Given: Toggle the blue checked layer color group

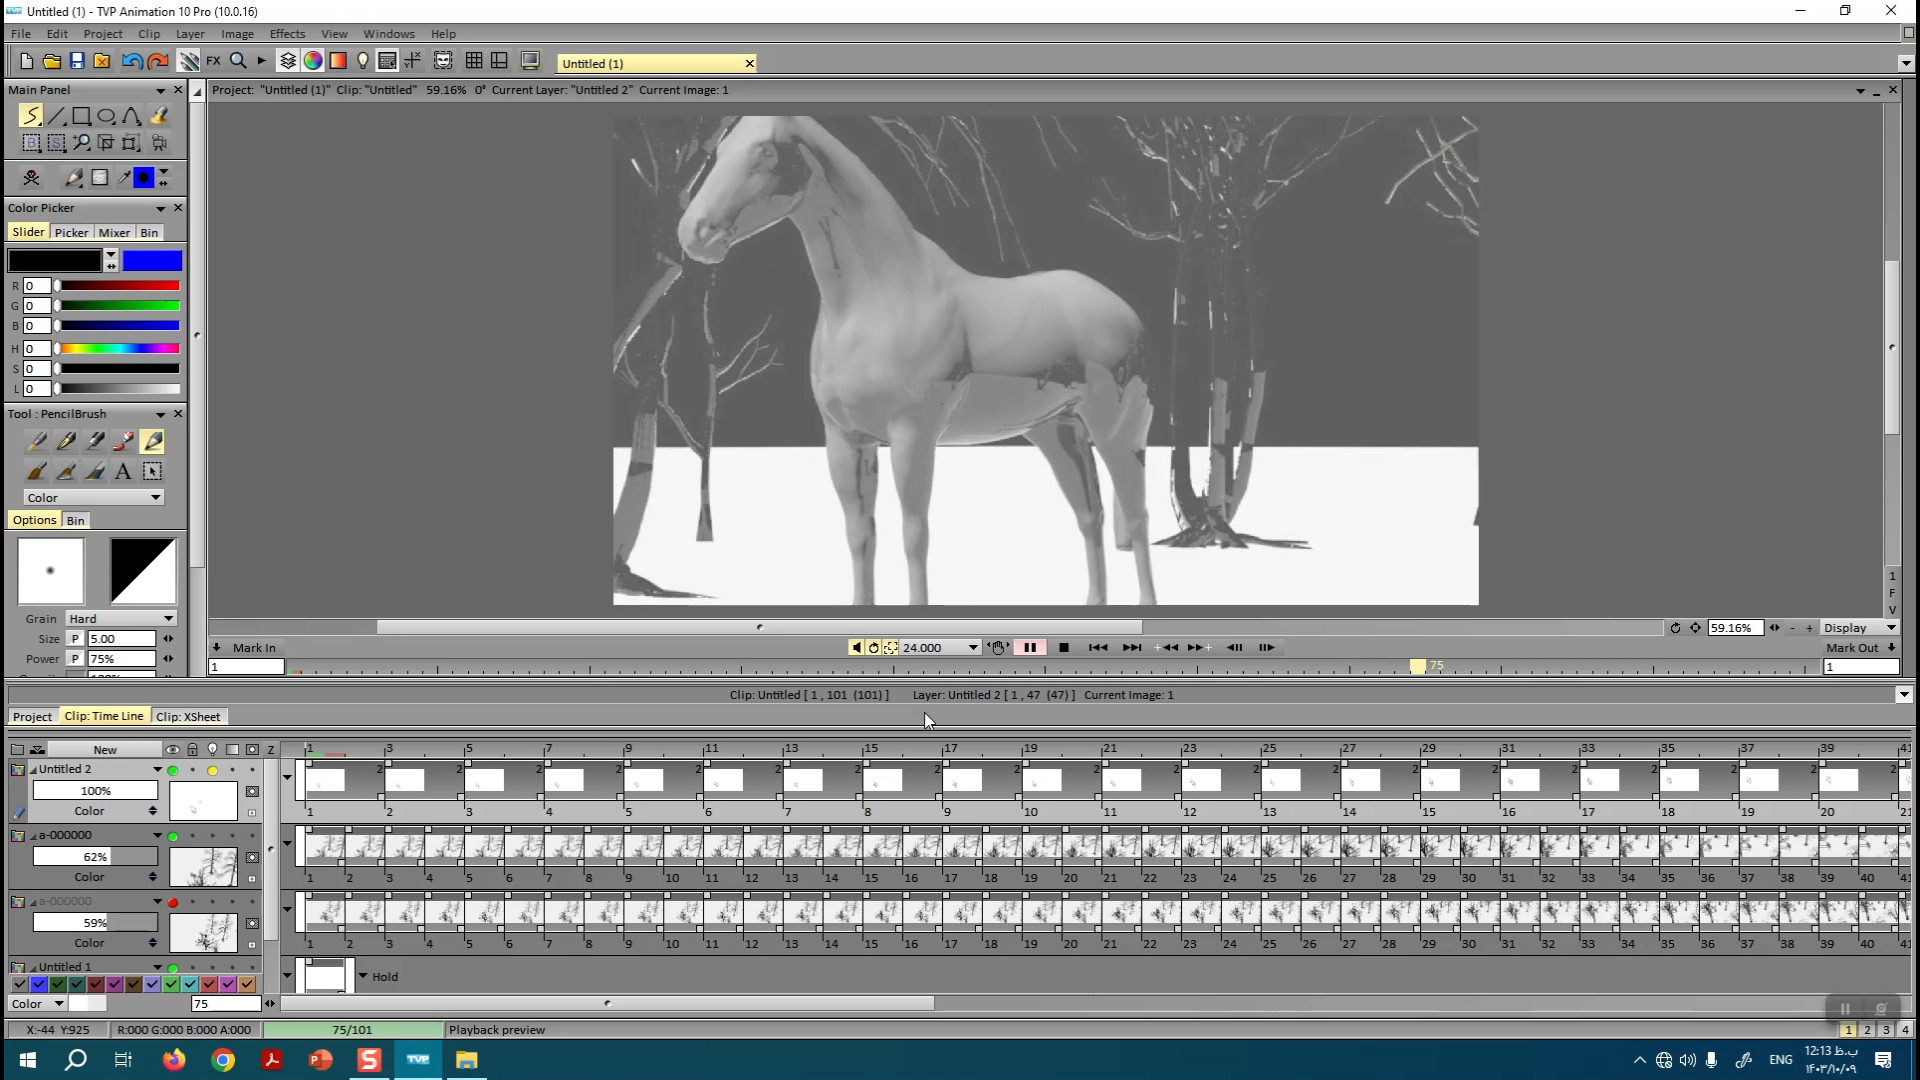Looking at the screenshot, I should click(x=38, y=985).
